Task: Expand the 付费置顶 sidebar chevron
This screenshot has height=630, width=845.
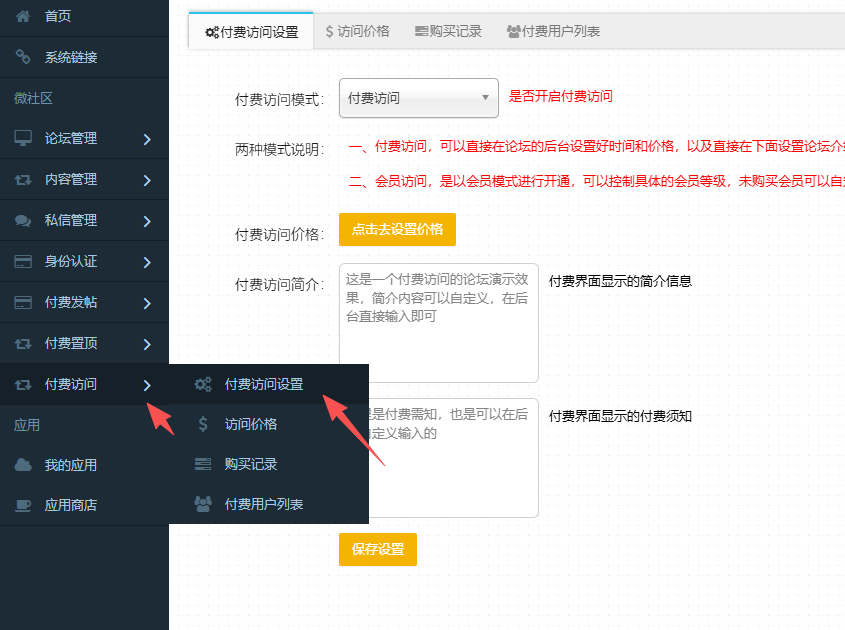Action: point(147,344)
